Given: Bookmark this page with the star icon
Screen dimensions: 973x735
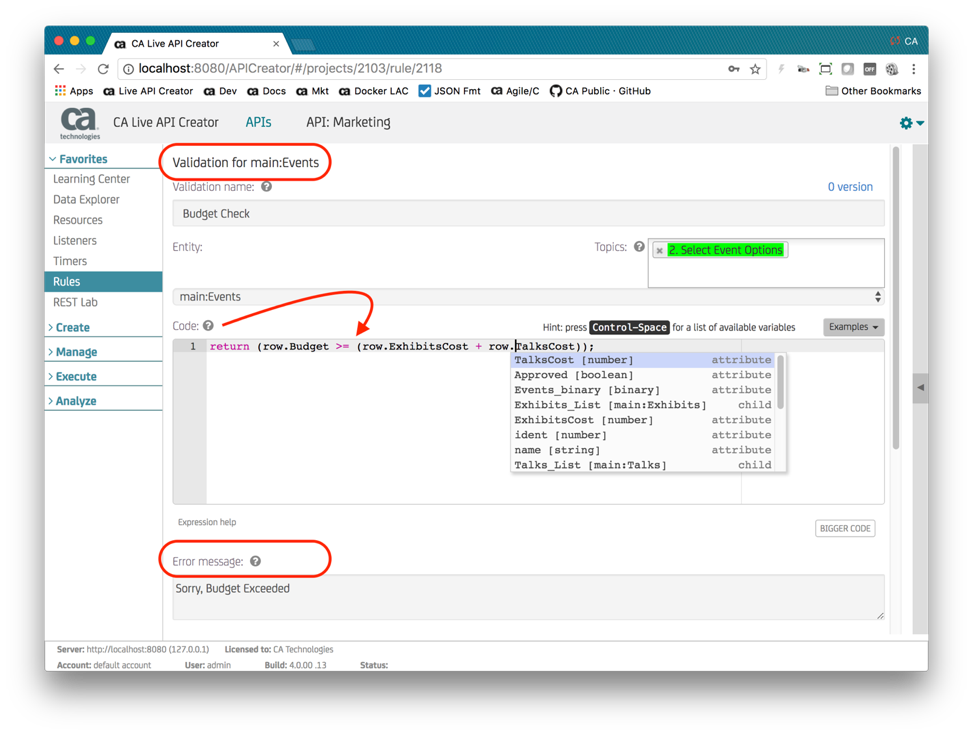Looking at the screenshot, I should point(755,69).
